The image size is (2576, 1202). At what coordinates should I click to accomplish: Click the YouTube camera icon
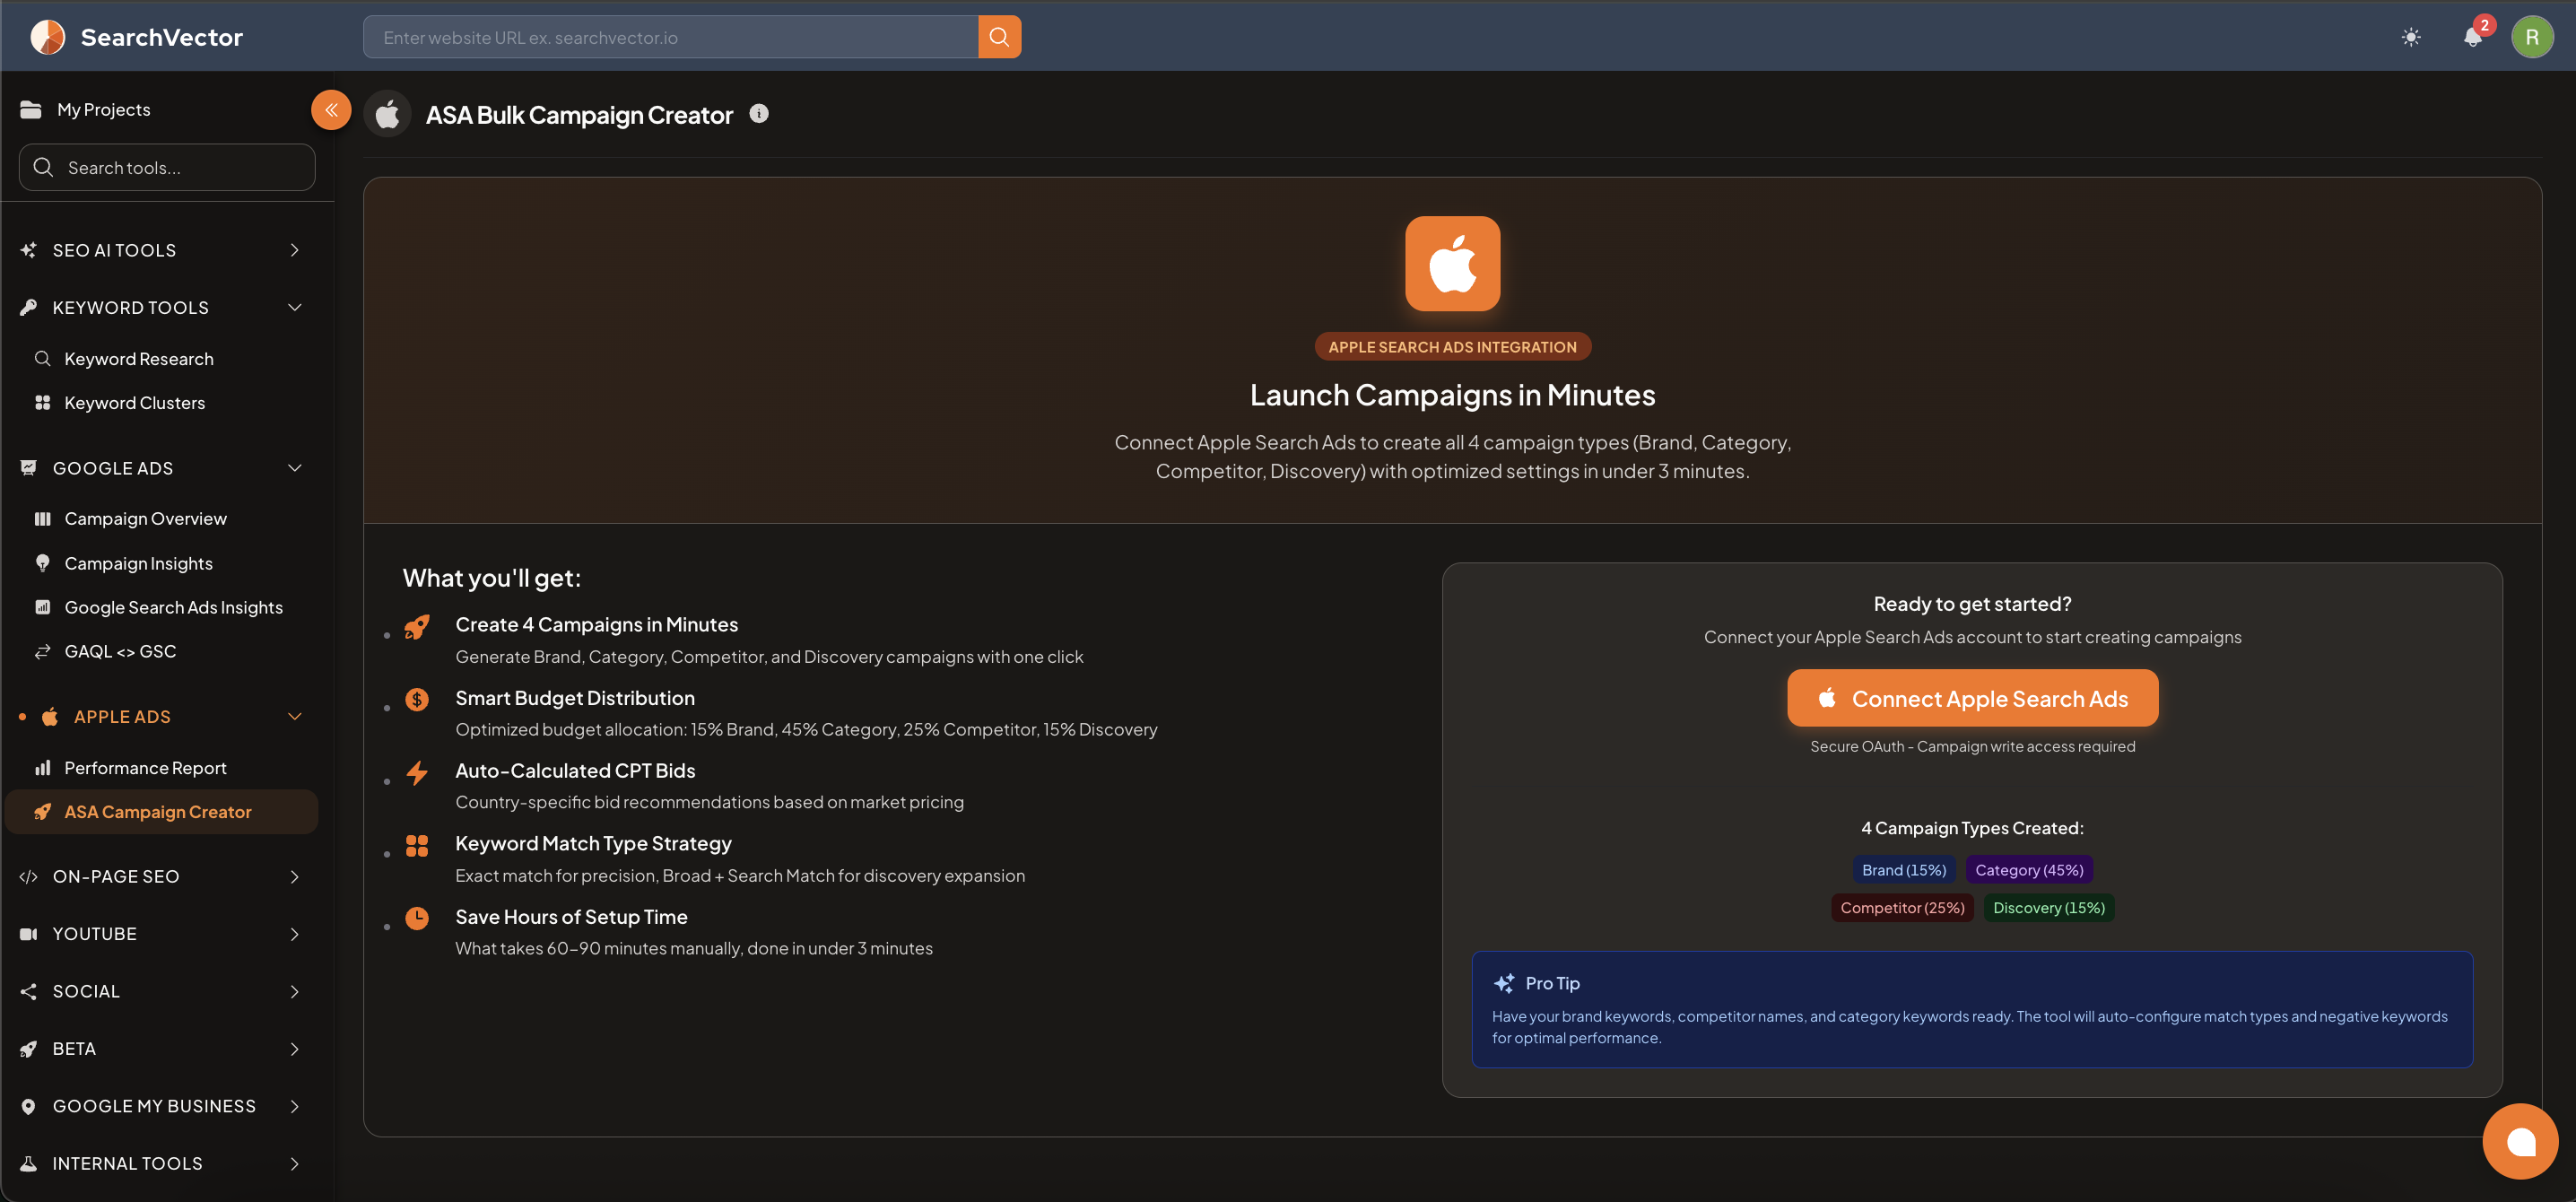(28, 934)
